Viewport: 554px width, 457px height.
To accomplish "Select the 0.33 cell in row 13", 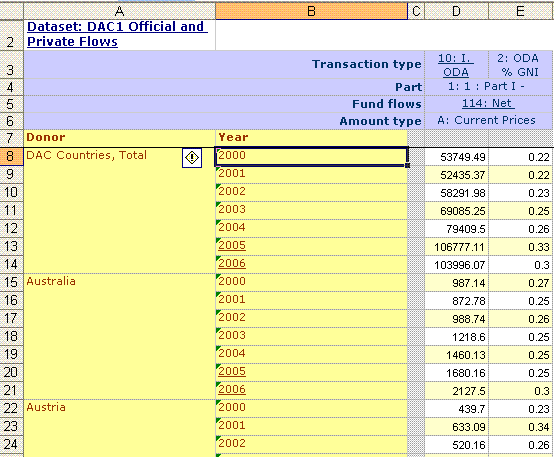I will coord(520,247).
